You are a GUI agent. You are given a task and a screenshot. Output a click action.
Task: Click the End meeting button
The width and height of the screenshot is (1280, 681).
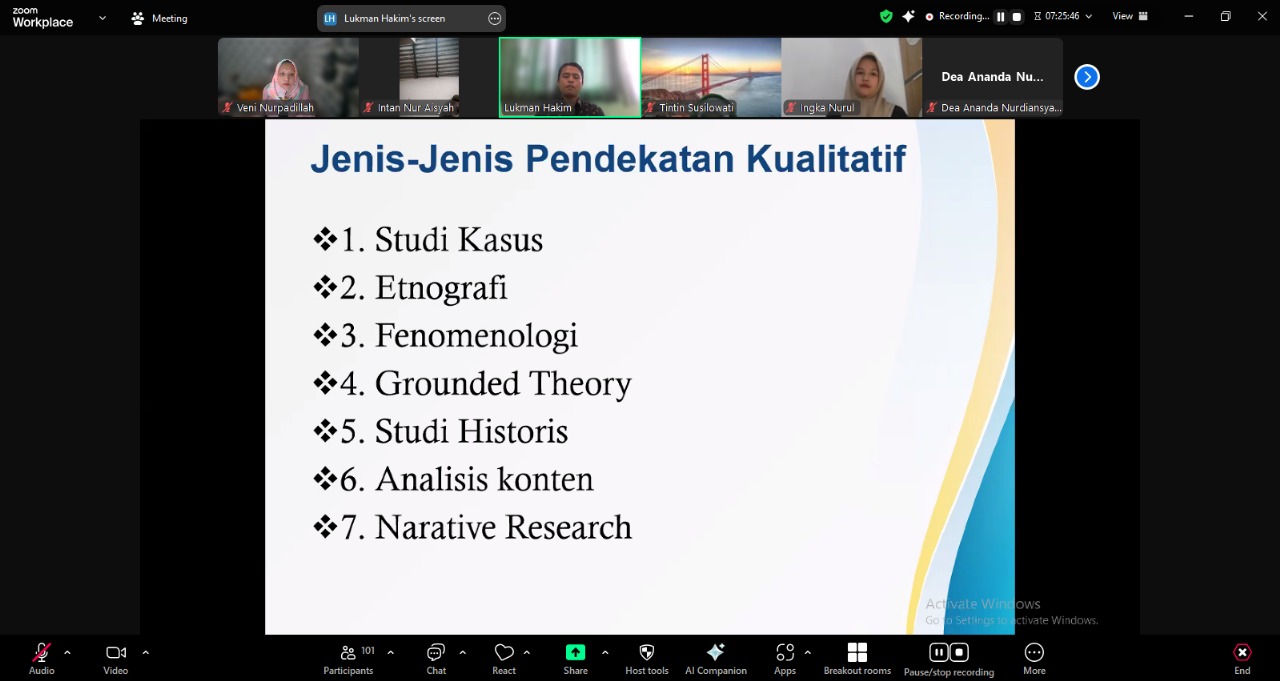1242,658
